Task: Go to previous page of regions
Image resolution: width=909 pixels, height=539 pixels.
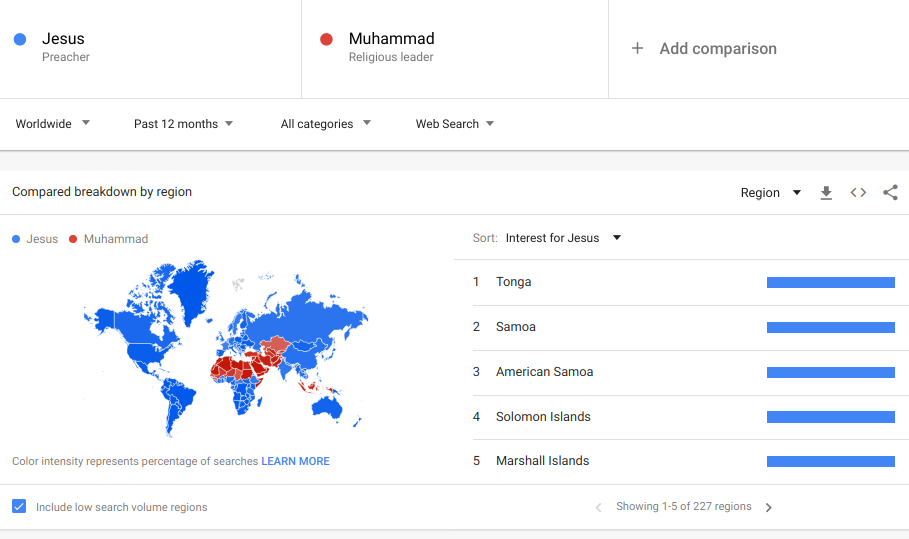Action: 598,508
